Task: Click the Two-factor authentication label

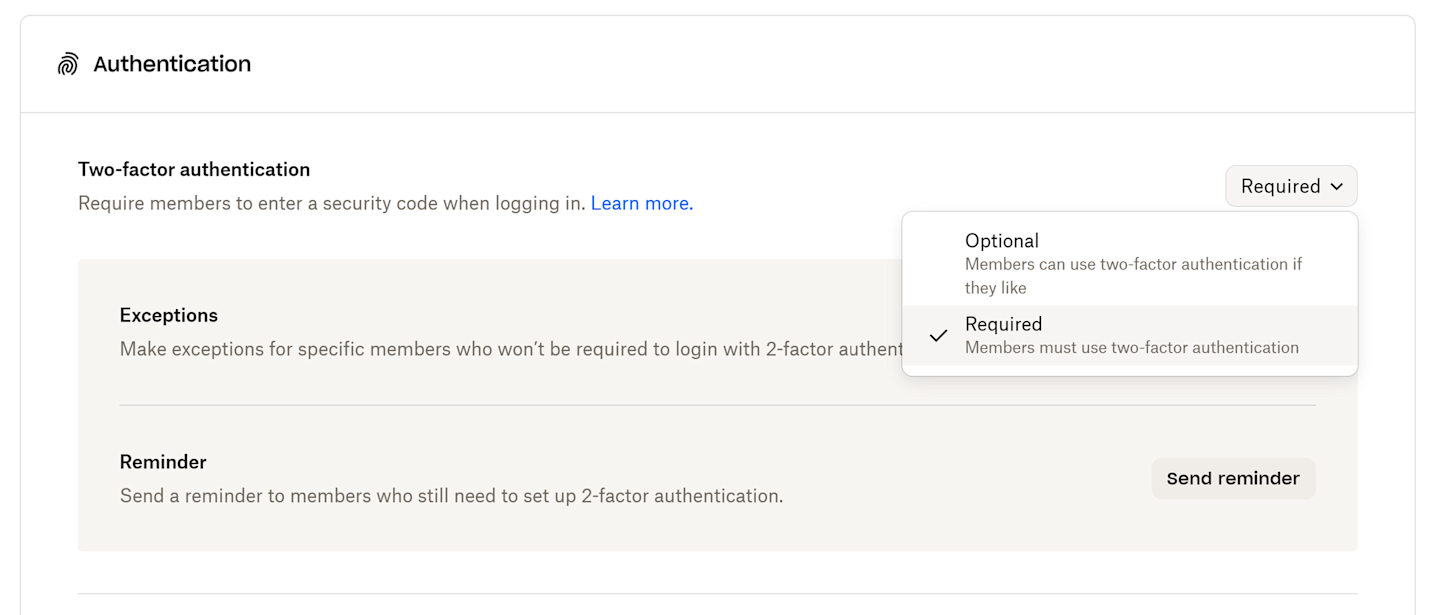Action: pos(194,169)
